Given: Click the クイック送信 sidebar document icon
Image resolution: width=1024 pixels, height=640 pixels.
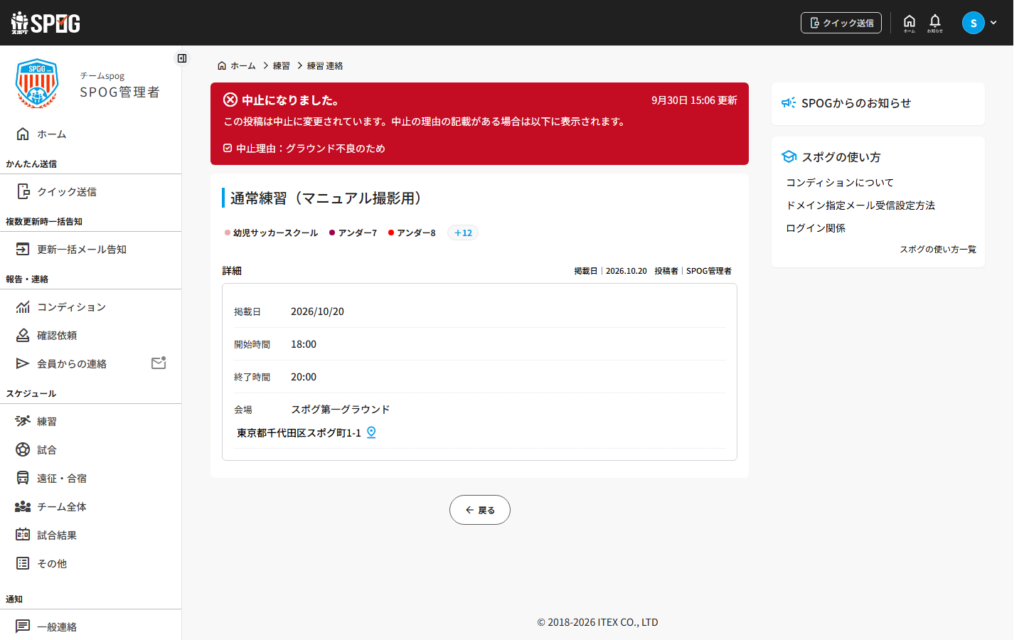Looking at the screenshot, I should pos(23,191).
